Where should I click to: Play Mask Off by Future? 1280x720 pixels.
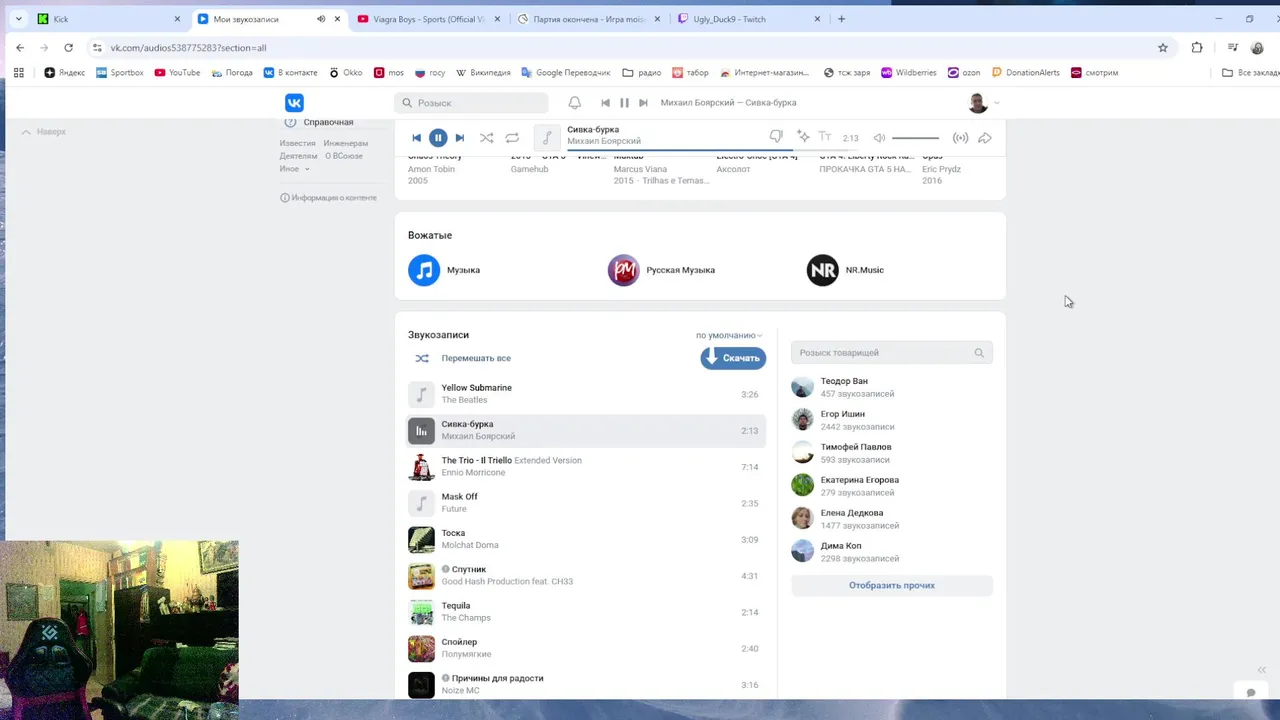pos(586,503)
